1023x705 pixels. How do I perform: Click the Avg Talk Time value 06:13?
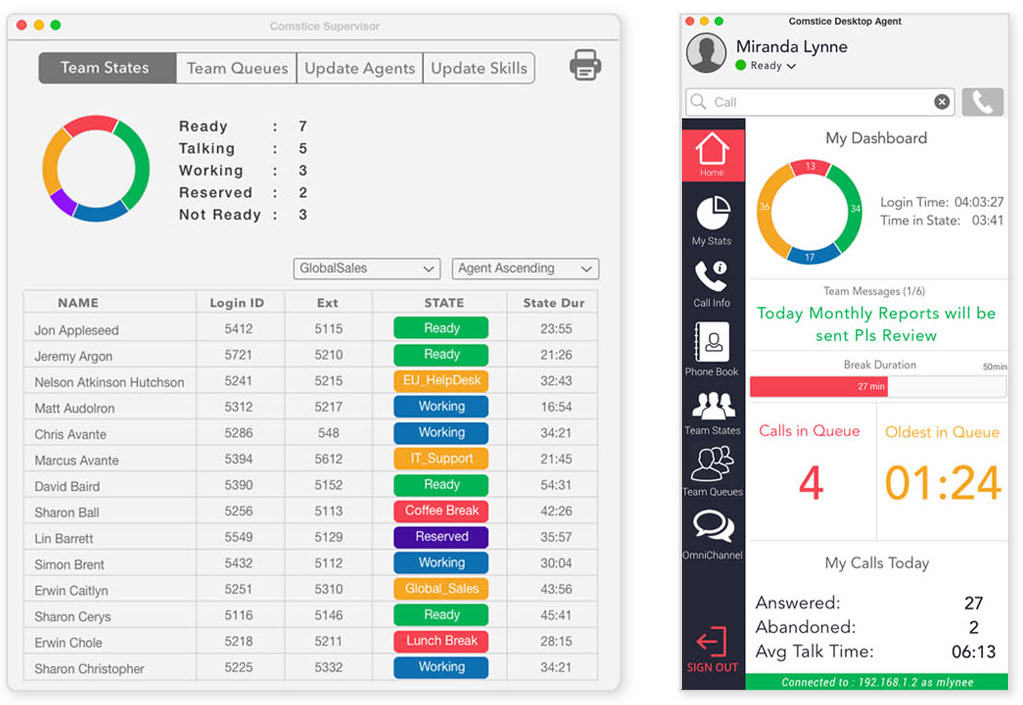(x=973, y=652)
